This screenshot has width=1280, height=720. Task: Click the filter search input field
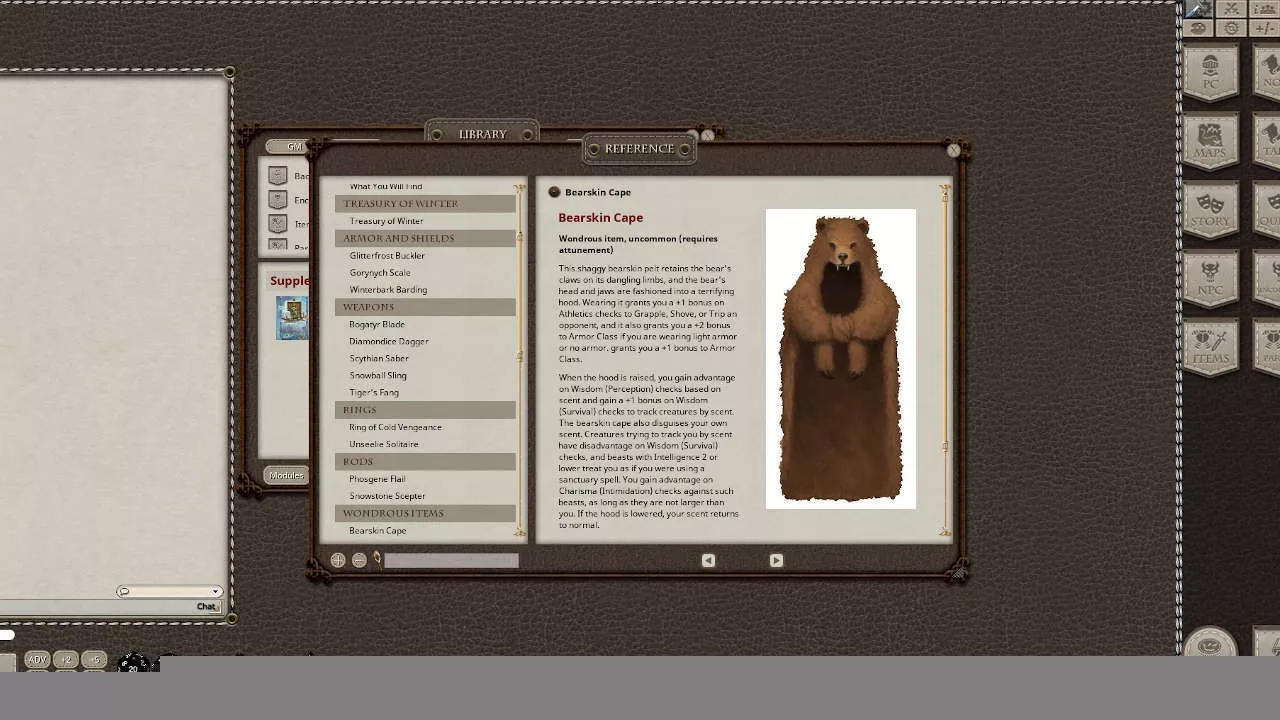(x=452, y=560)
